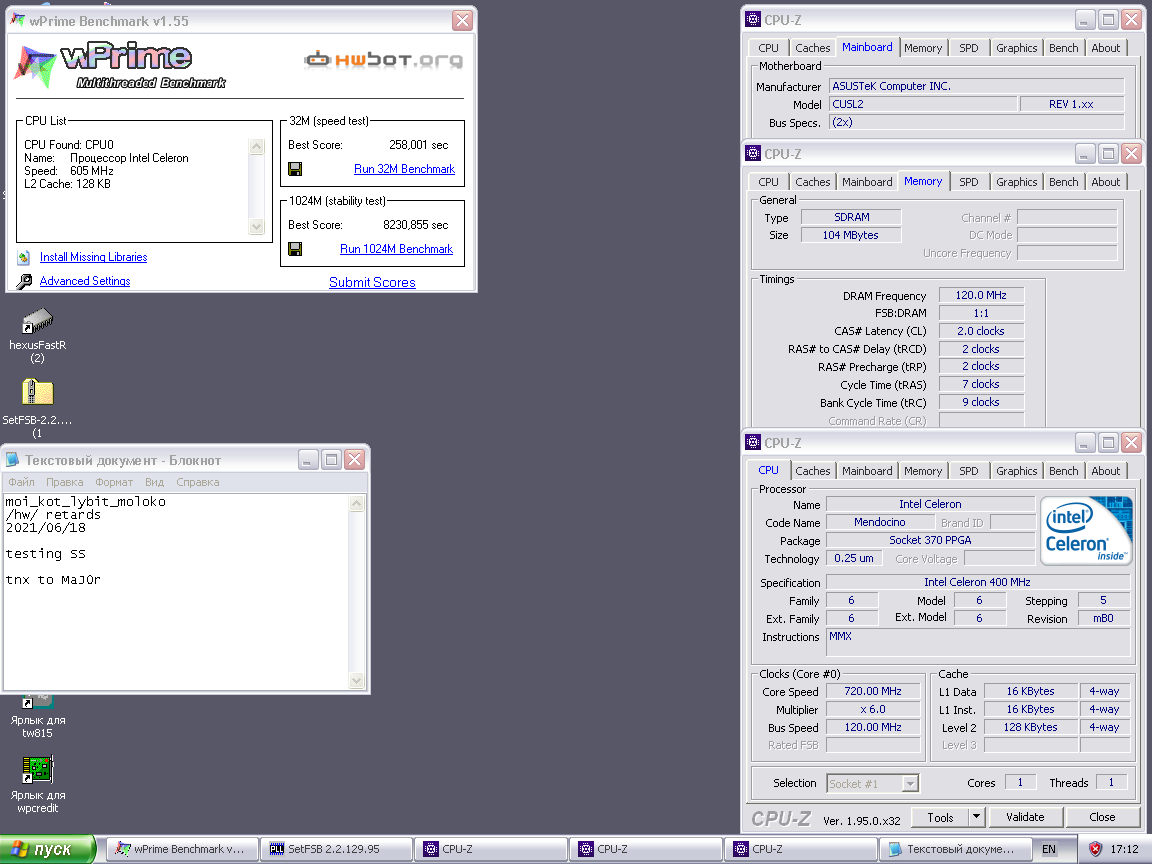Open Правка menu in Notepad

tap(64, 482)
